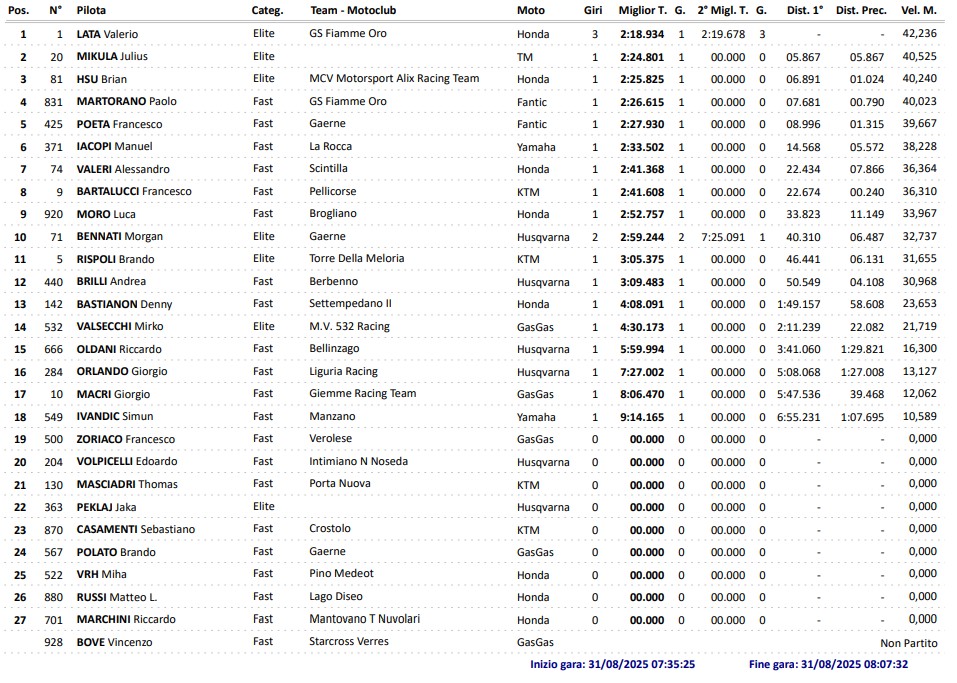Select rider name MARTORANO Paolo
This screenshot has height=683, width=957.
pyautogui.click(x=126, y=101)
